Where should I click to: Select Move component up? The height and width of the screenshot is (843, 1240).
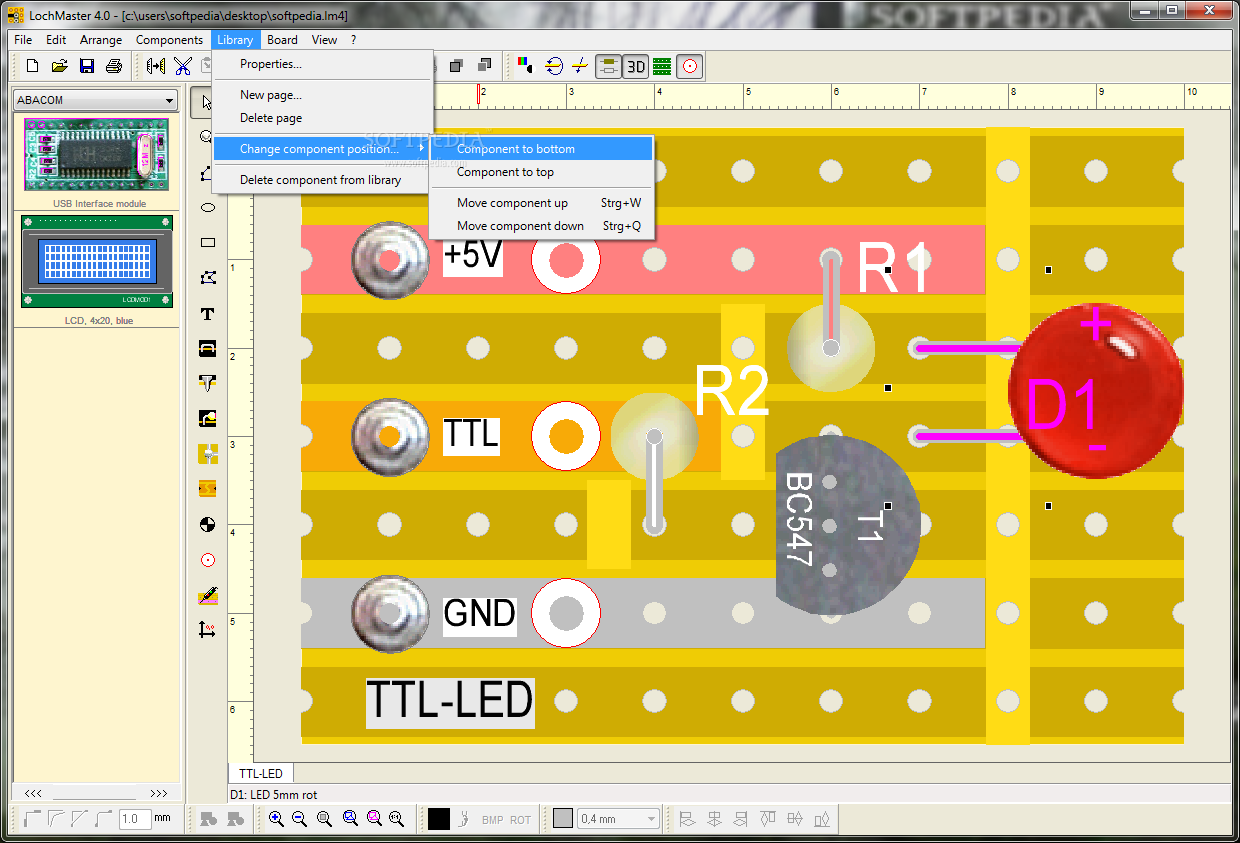tap(541, 203)
